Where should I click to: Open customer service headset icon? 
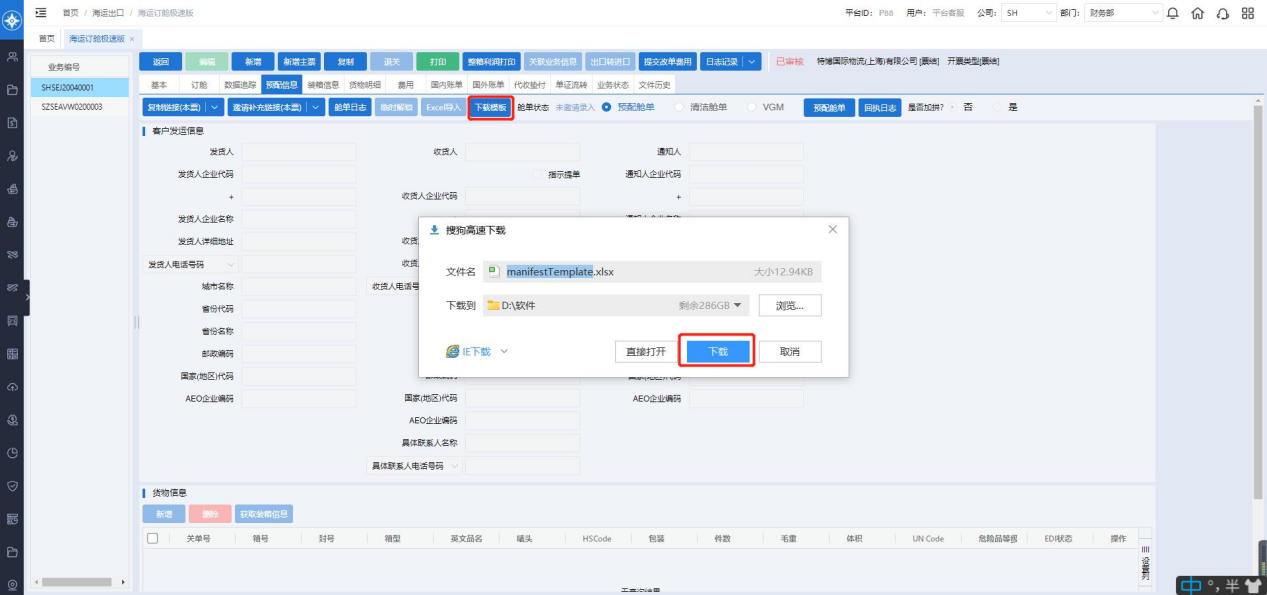click(1221, 13)
